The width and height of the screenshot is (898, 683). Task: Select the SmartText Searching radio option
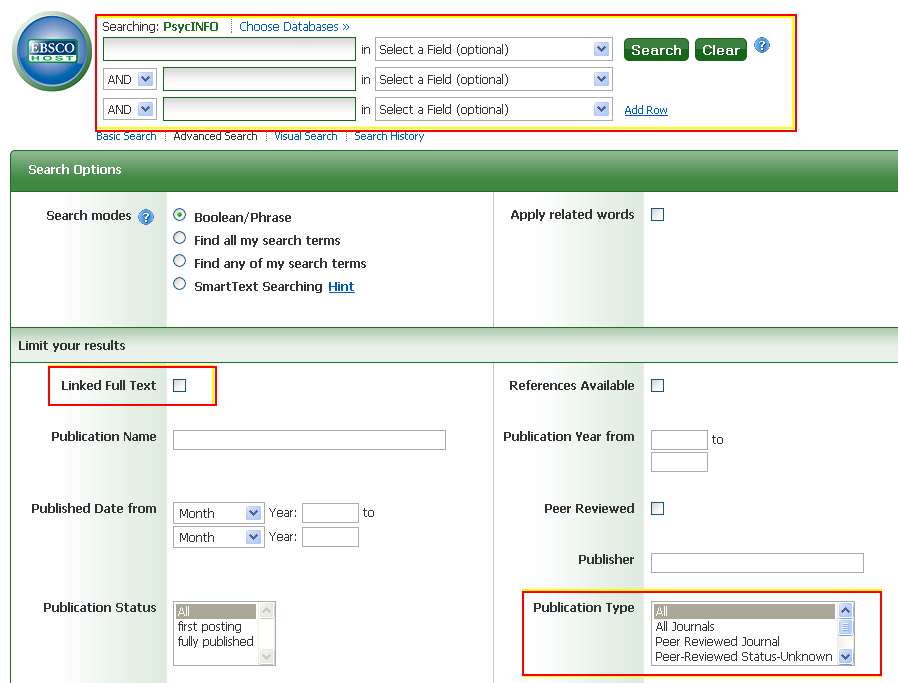point(180,284)
